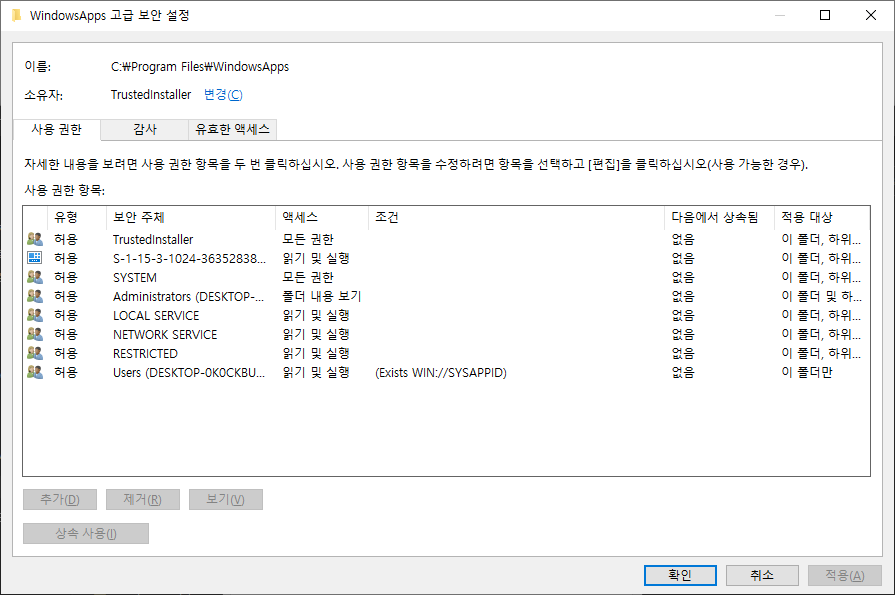Click the 변경(C) owner link
The image size is (895, 595).
tap(223, 95)
